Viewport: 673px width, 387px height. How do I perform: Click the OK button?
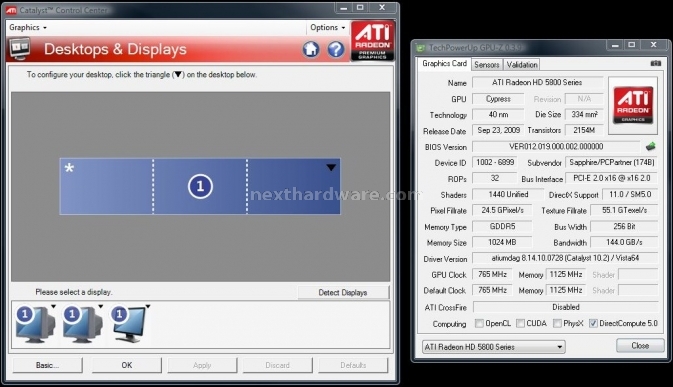pos(127,365)
